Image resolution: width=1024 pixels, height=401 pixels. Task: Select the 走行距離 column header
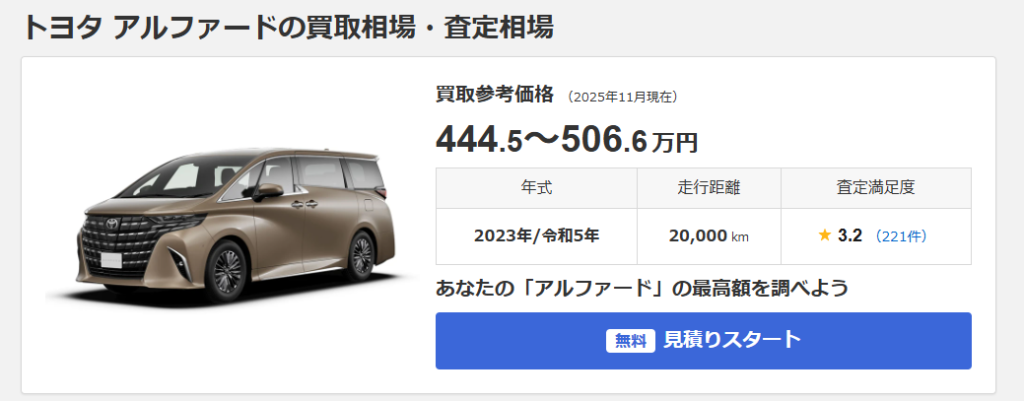click(x=709, y=188)
